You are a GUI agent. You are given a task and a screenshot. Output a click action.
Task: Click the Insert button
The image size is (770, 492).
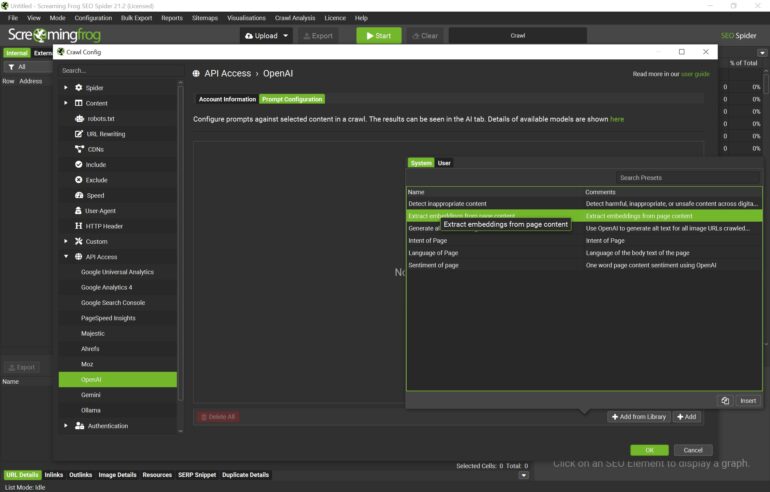click(x=748, y=401)
